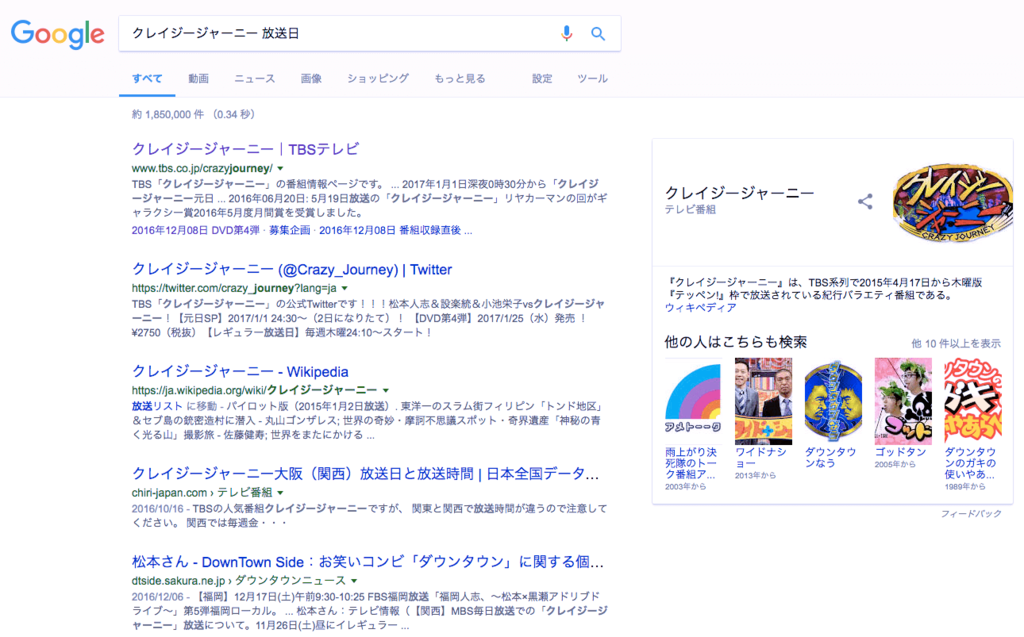Click the Google logo
Screen dimensions: 1024x637
coord(57,34)
